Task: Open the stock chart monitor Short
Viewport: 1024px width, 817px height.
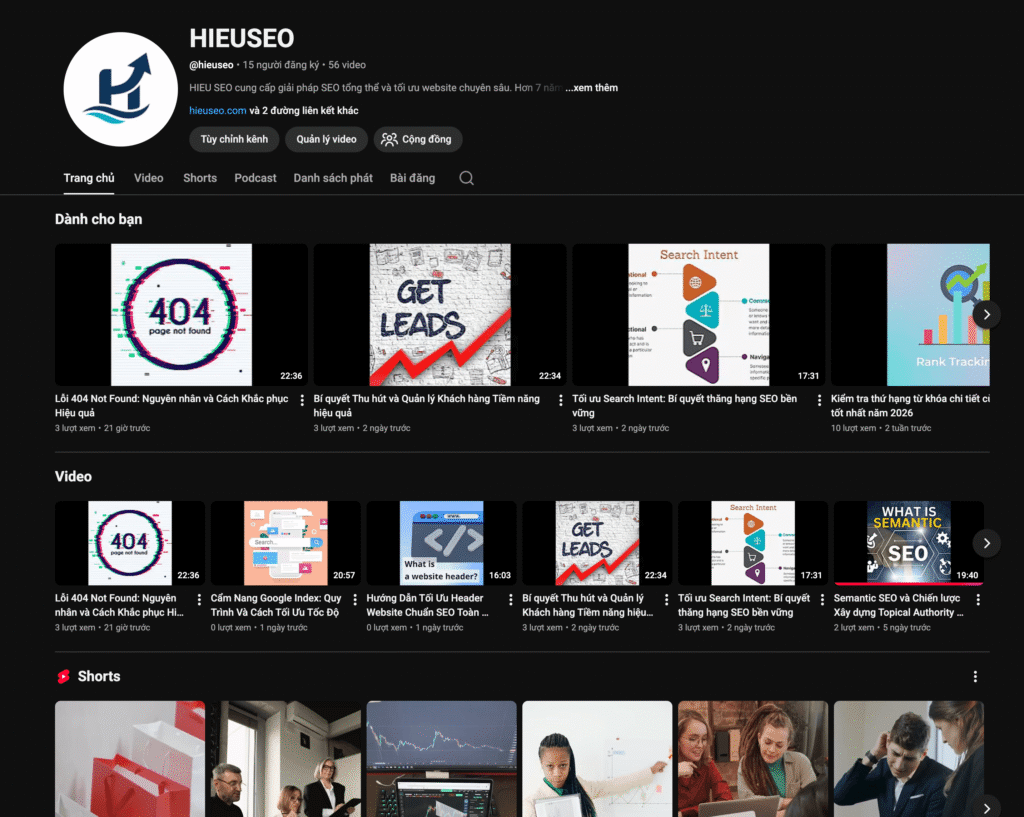Action: pos(441,759)
